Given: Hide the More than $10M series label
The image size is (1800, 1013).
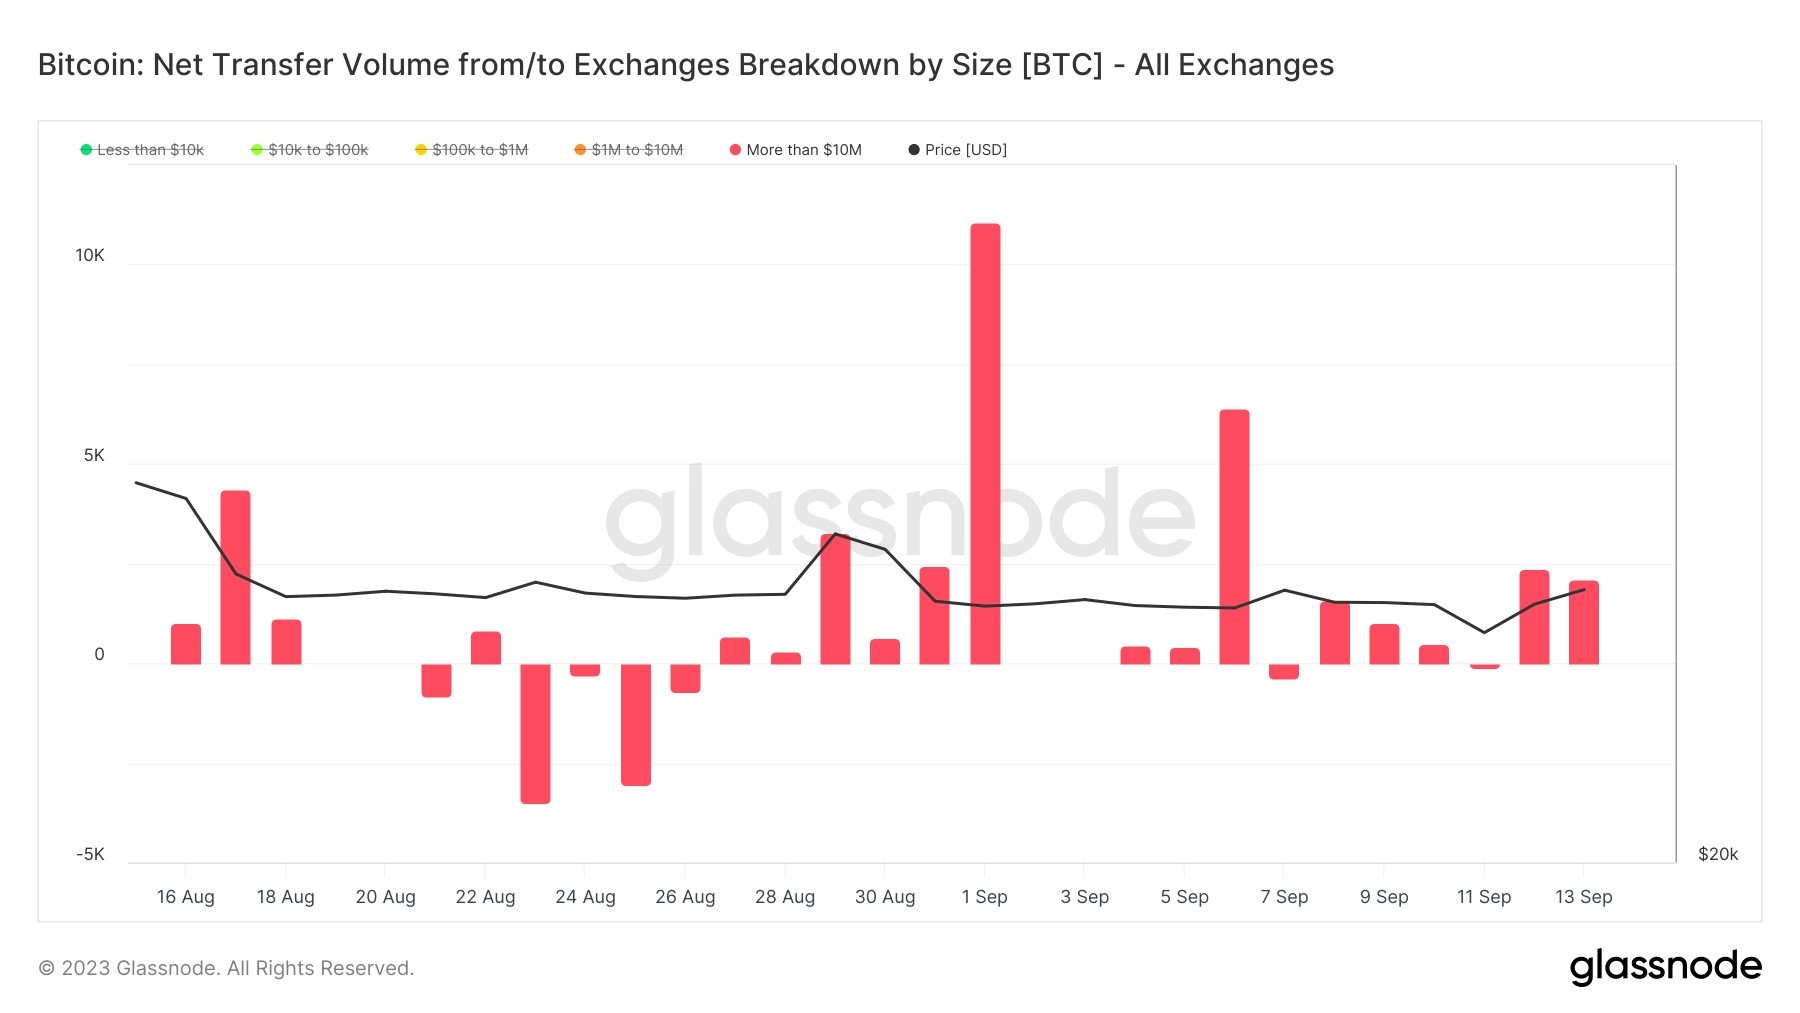Looking at the screenshot, I should pyautogui.click(x=804, y=150).
